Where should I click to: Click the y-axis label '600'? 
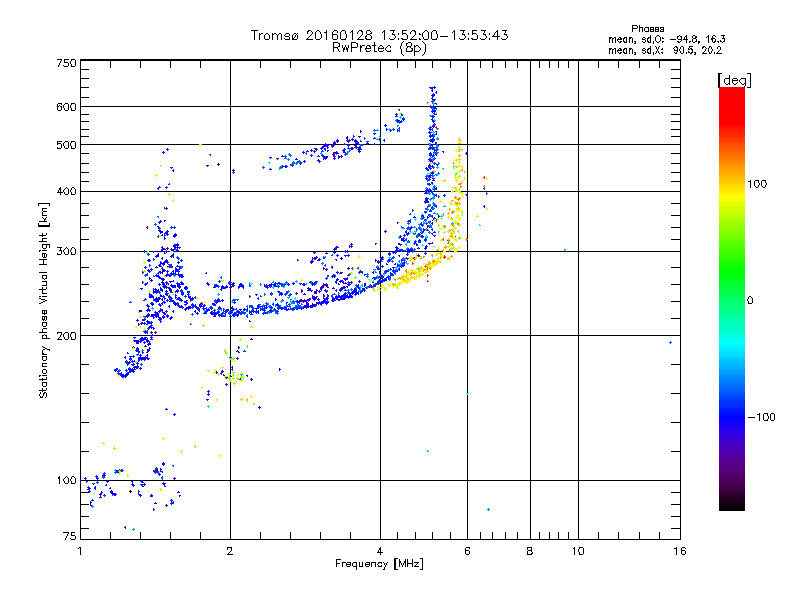pyautogui.click(x=66, y=107)
